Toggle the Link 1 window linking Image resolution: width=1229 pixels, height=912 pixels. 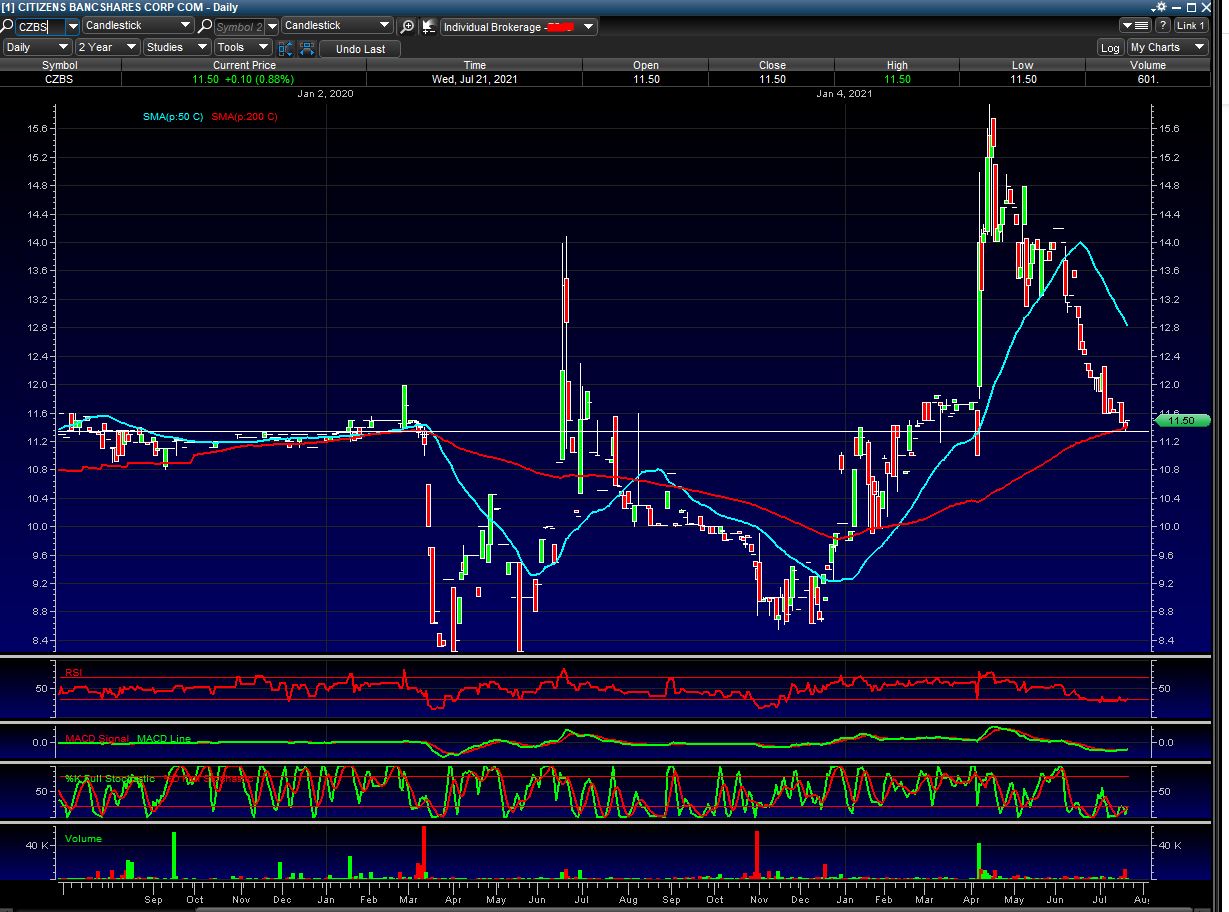(1190, 26)
